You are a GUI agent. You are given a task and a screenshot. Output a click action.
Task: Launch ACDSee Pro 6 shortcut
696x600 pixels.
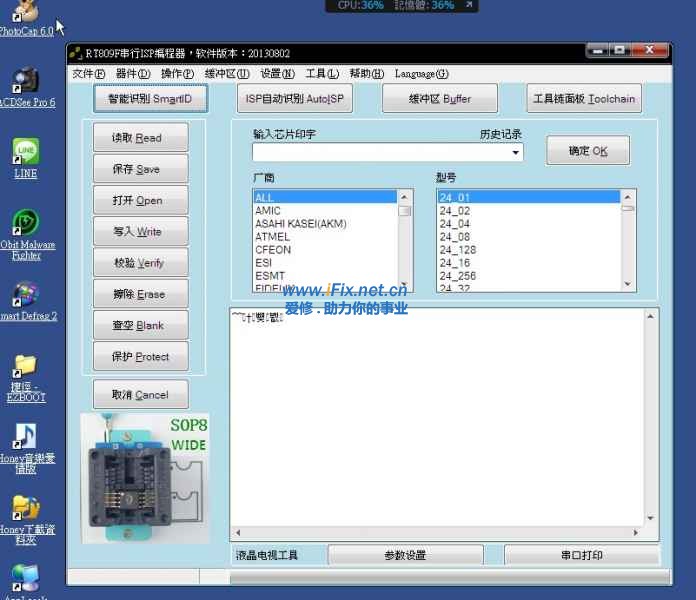click(25, 83)
